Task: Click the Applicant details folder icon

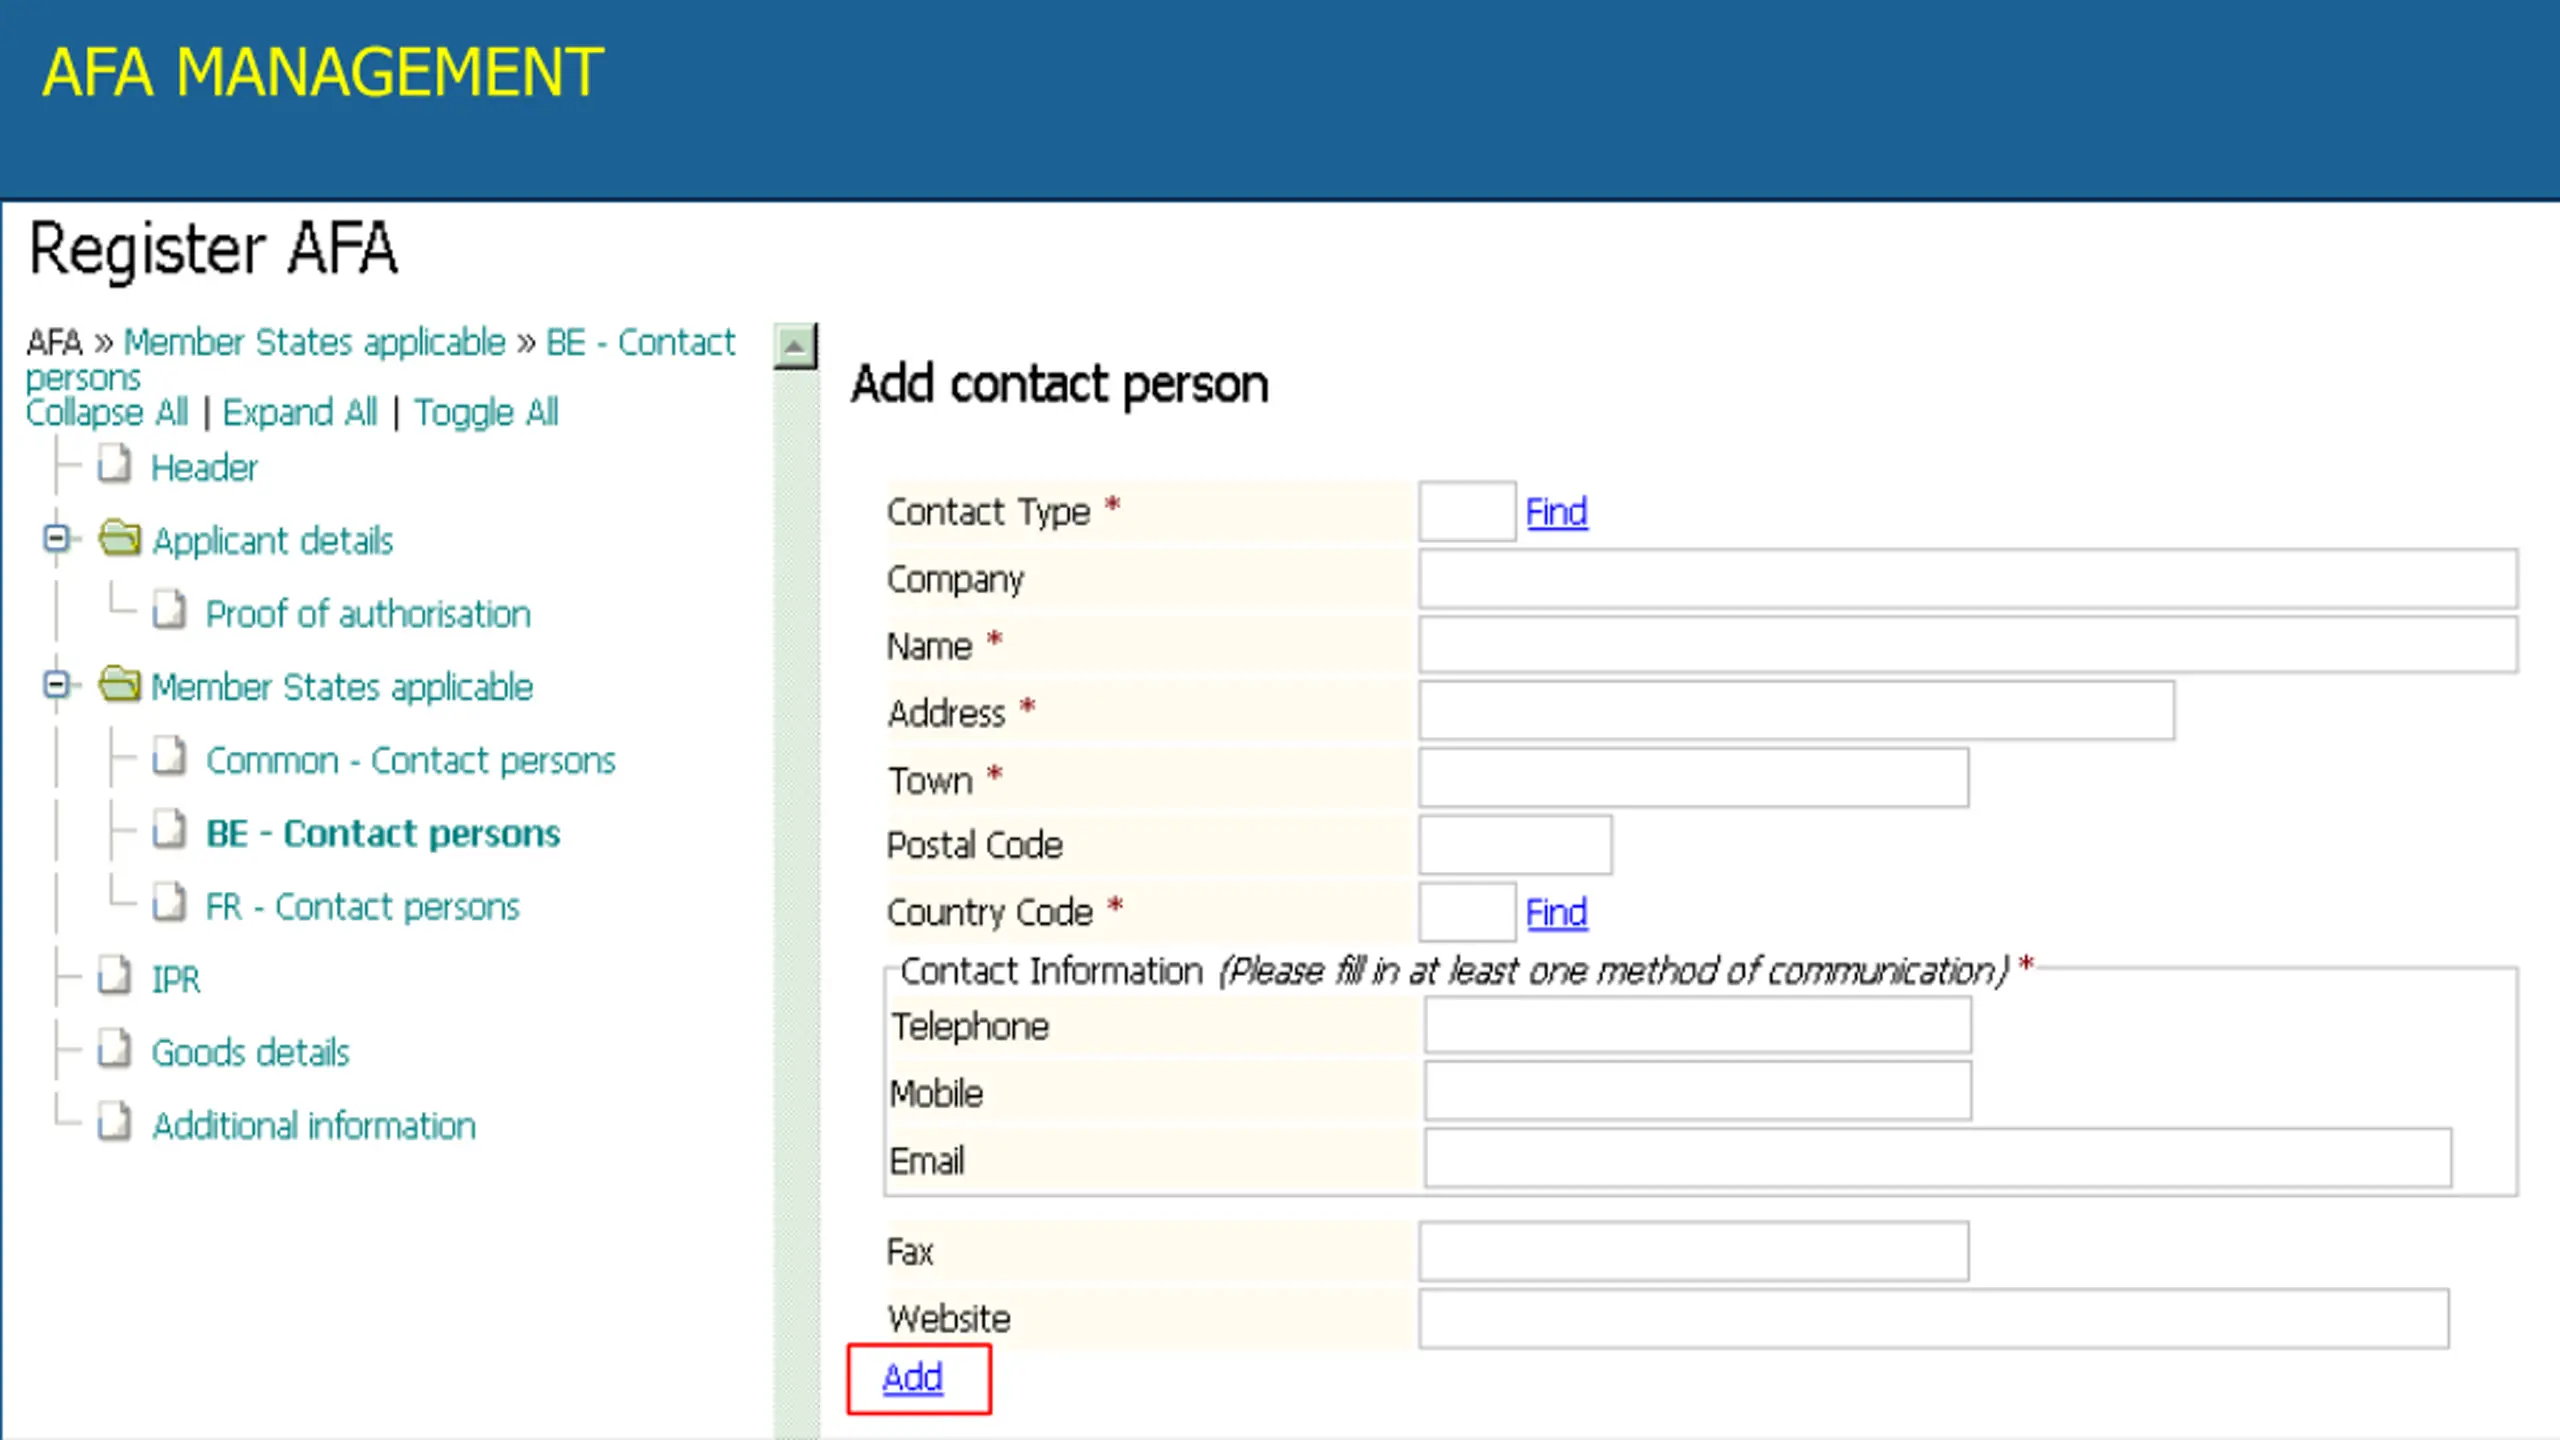Action: [120, 539]
